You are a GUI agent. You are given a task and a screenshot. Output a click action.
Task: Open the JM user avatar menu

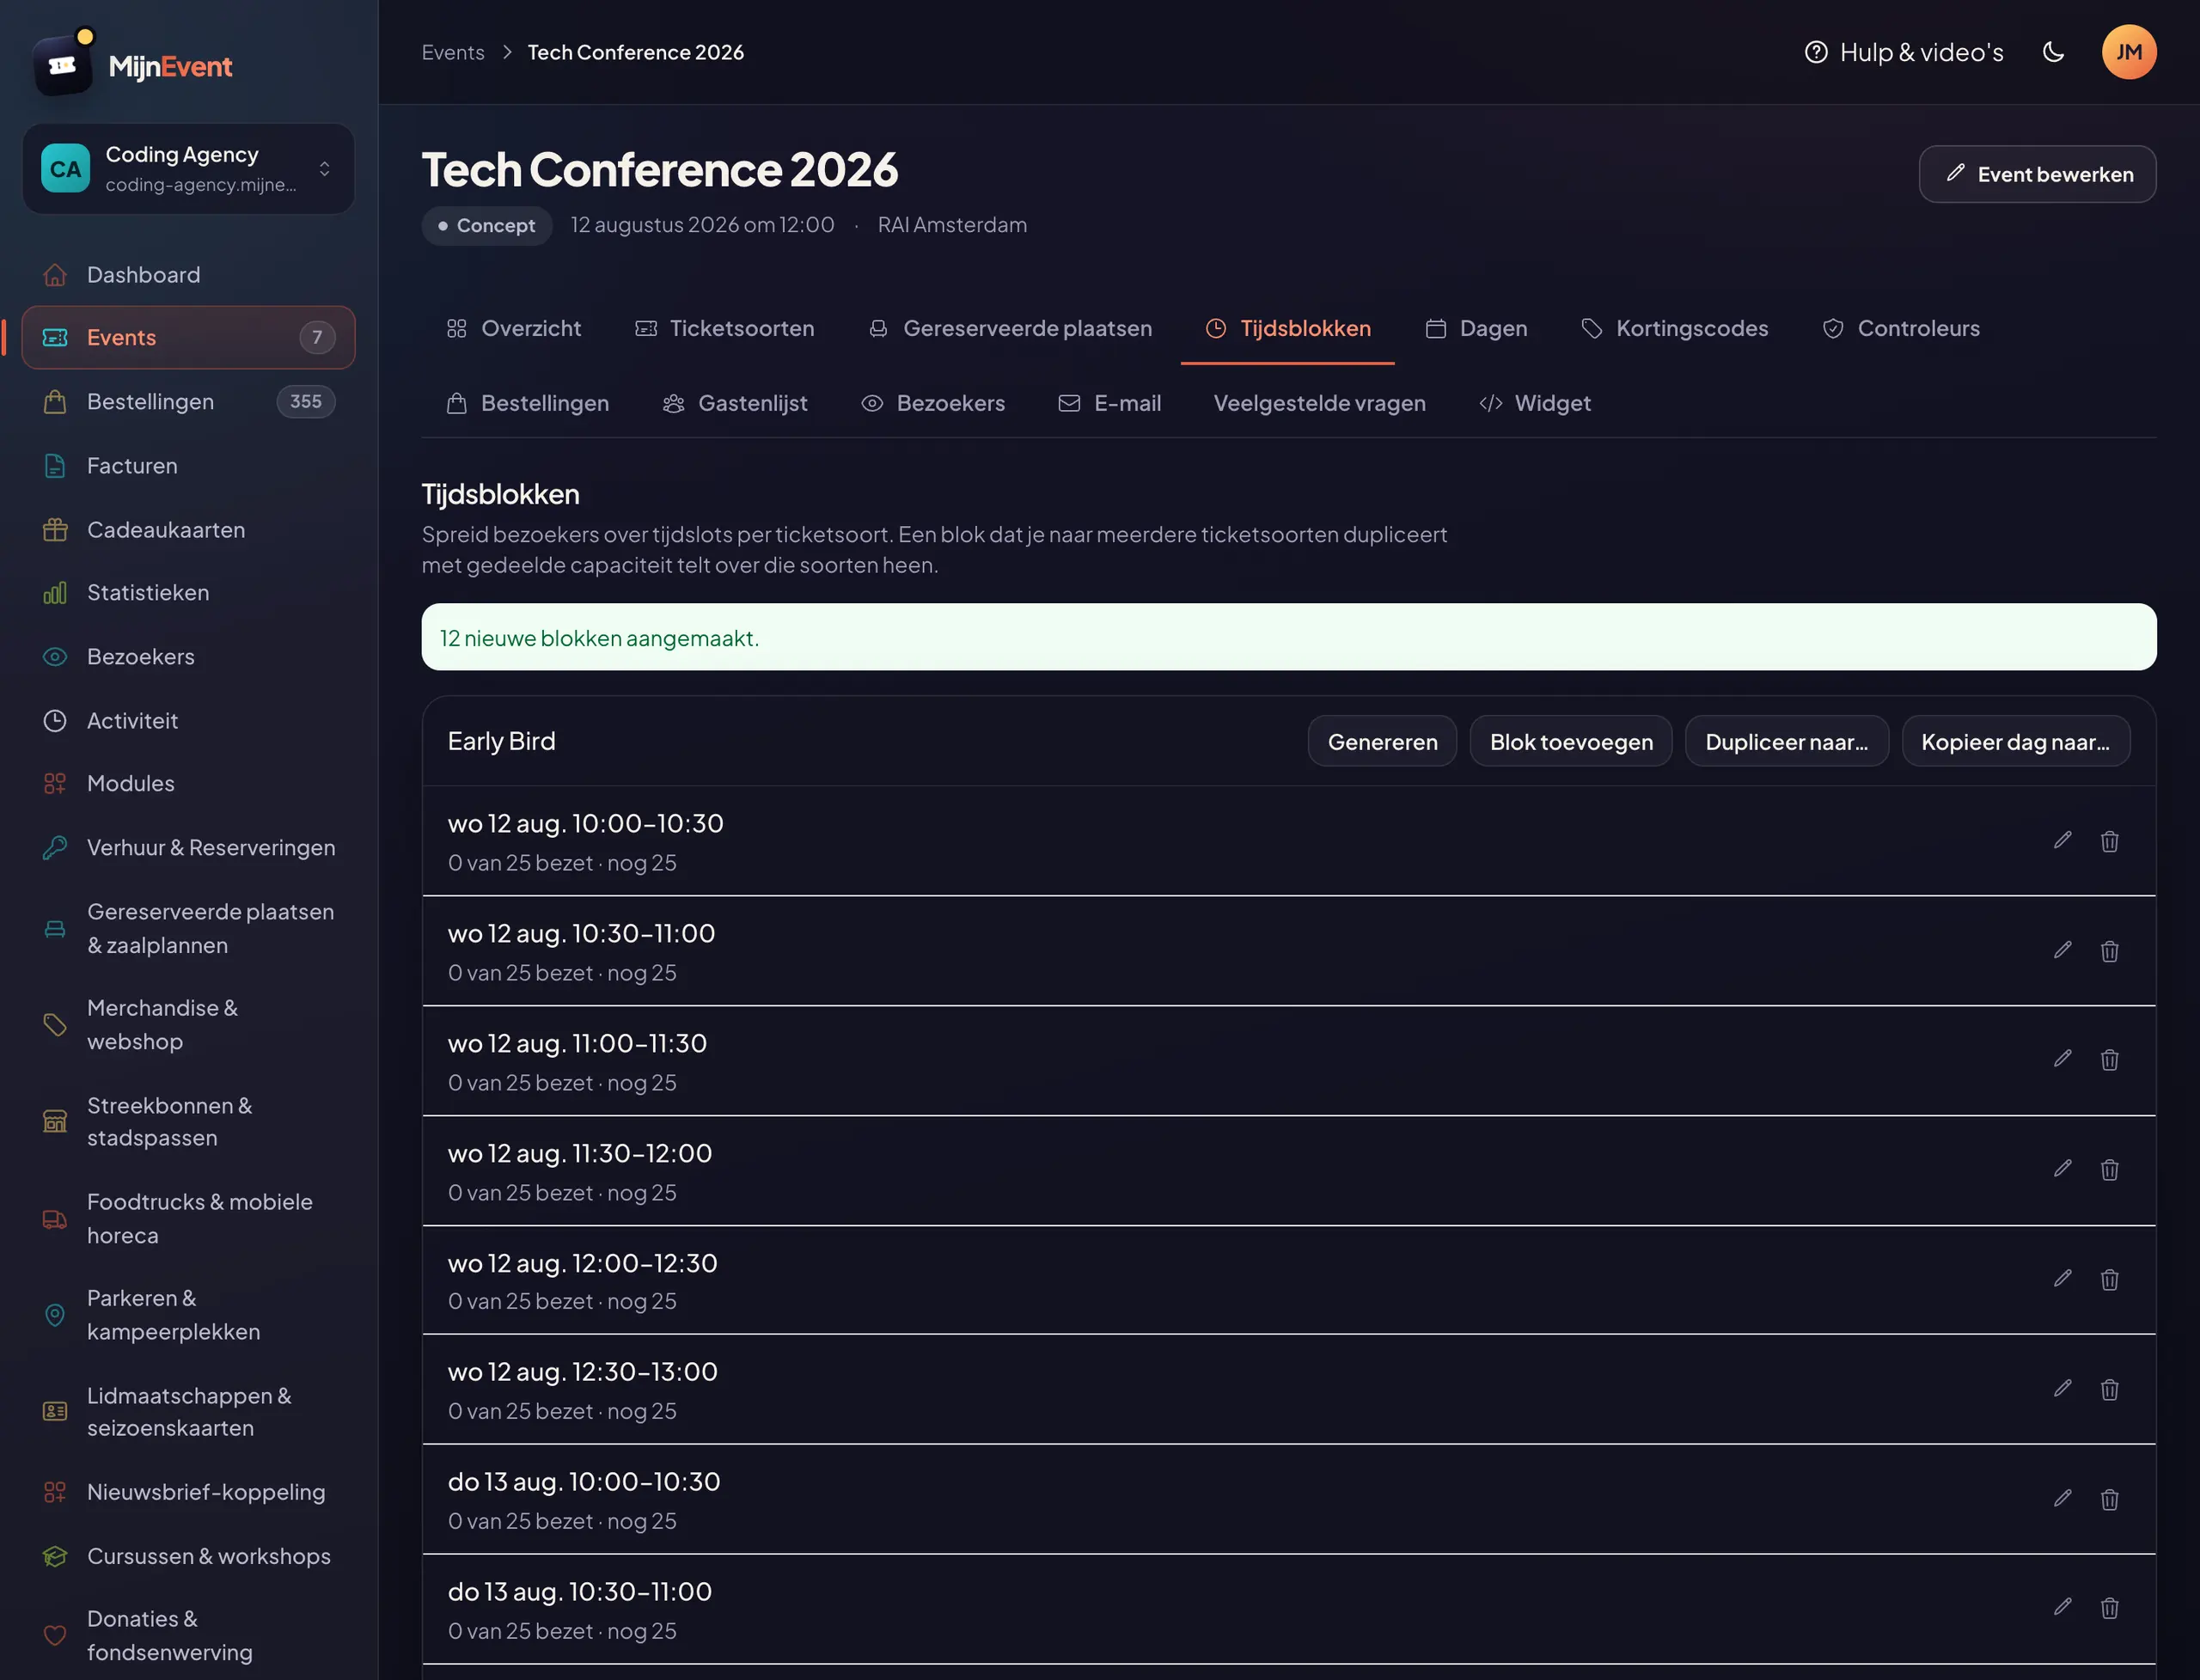click(x=2128, y=52)
